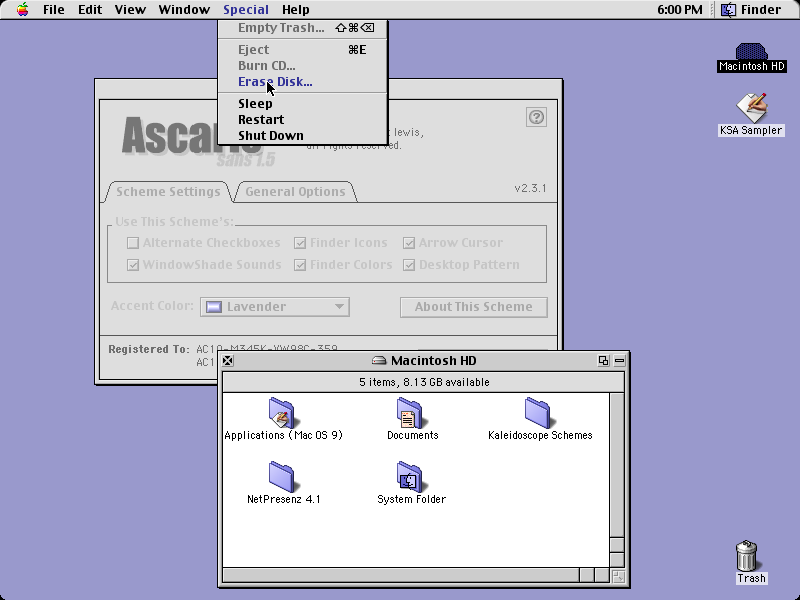Select the System Folder icon
This screenshot has width=800, height=600.
click(x=410, y=477)
